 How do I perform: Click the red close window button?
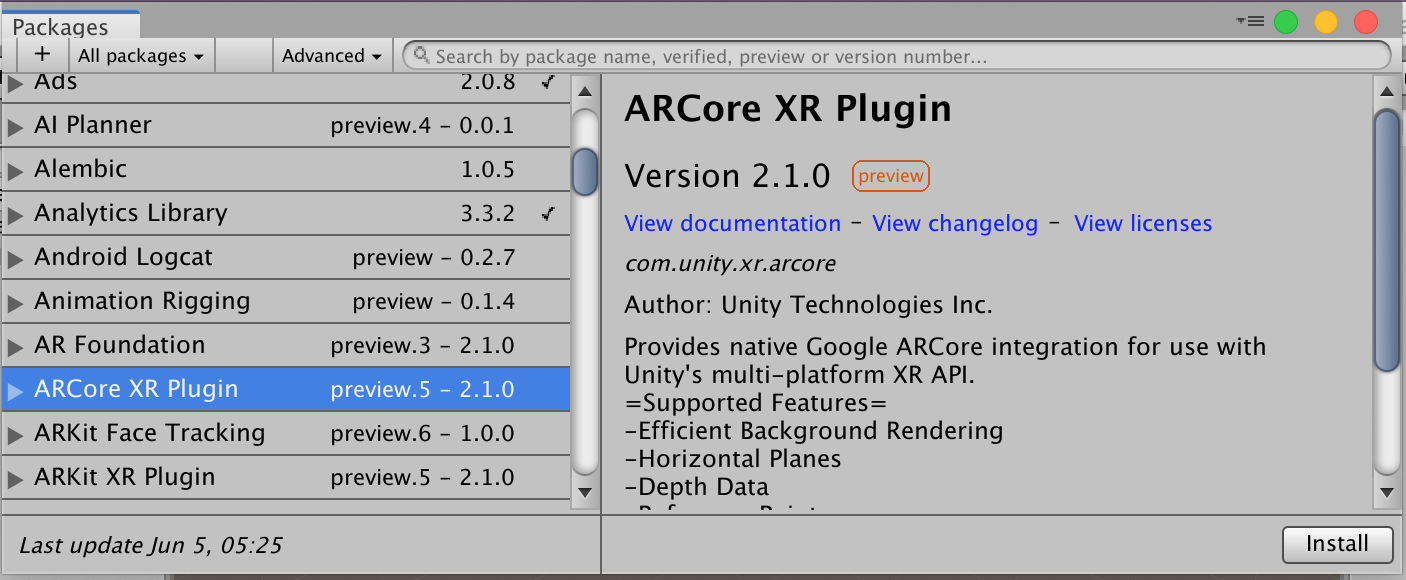point(1366,21)
